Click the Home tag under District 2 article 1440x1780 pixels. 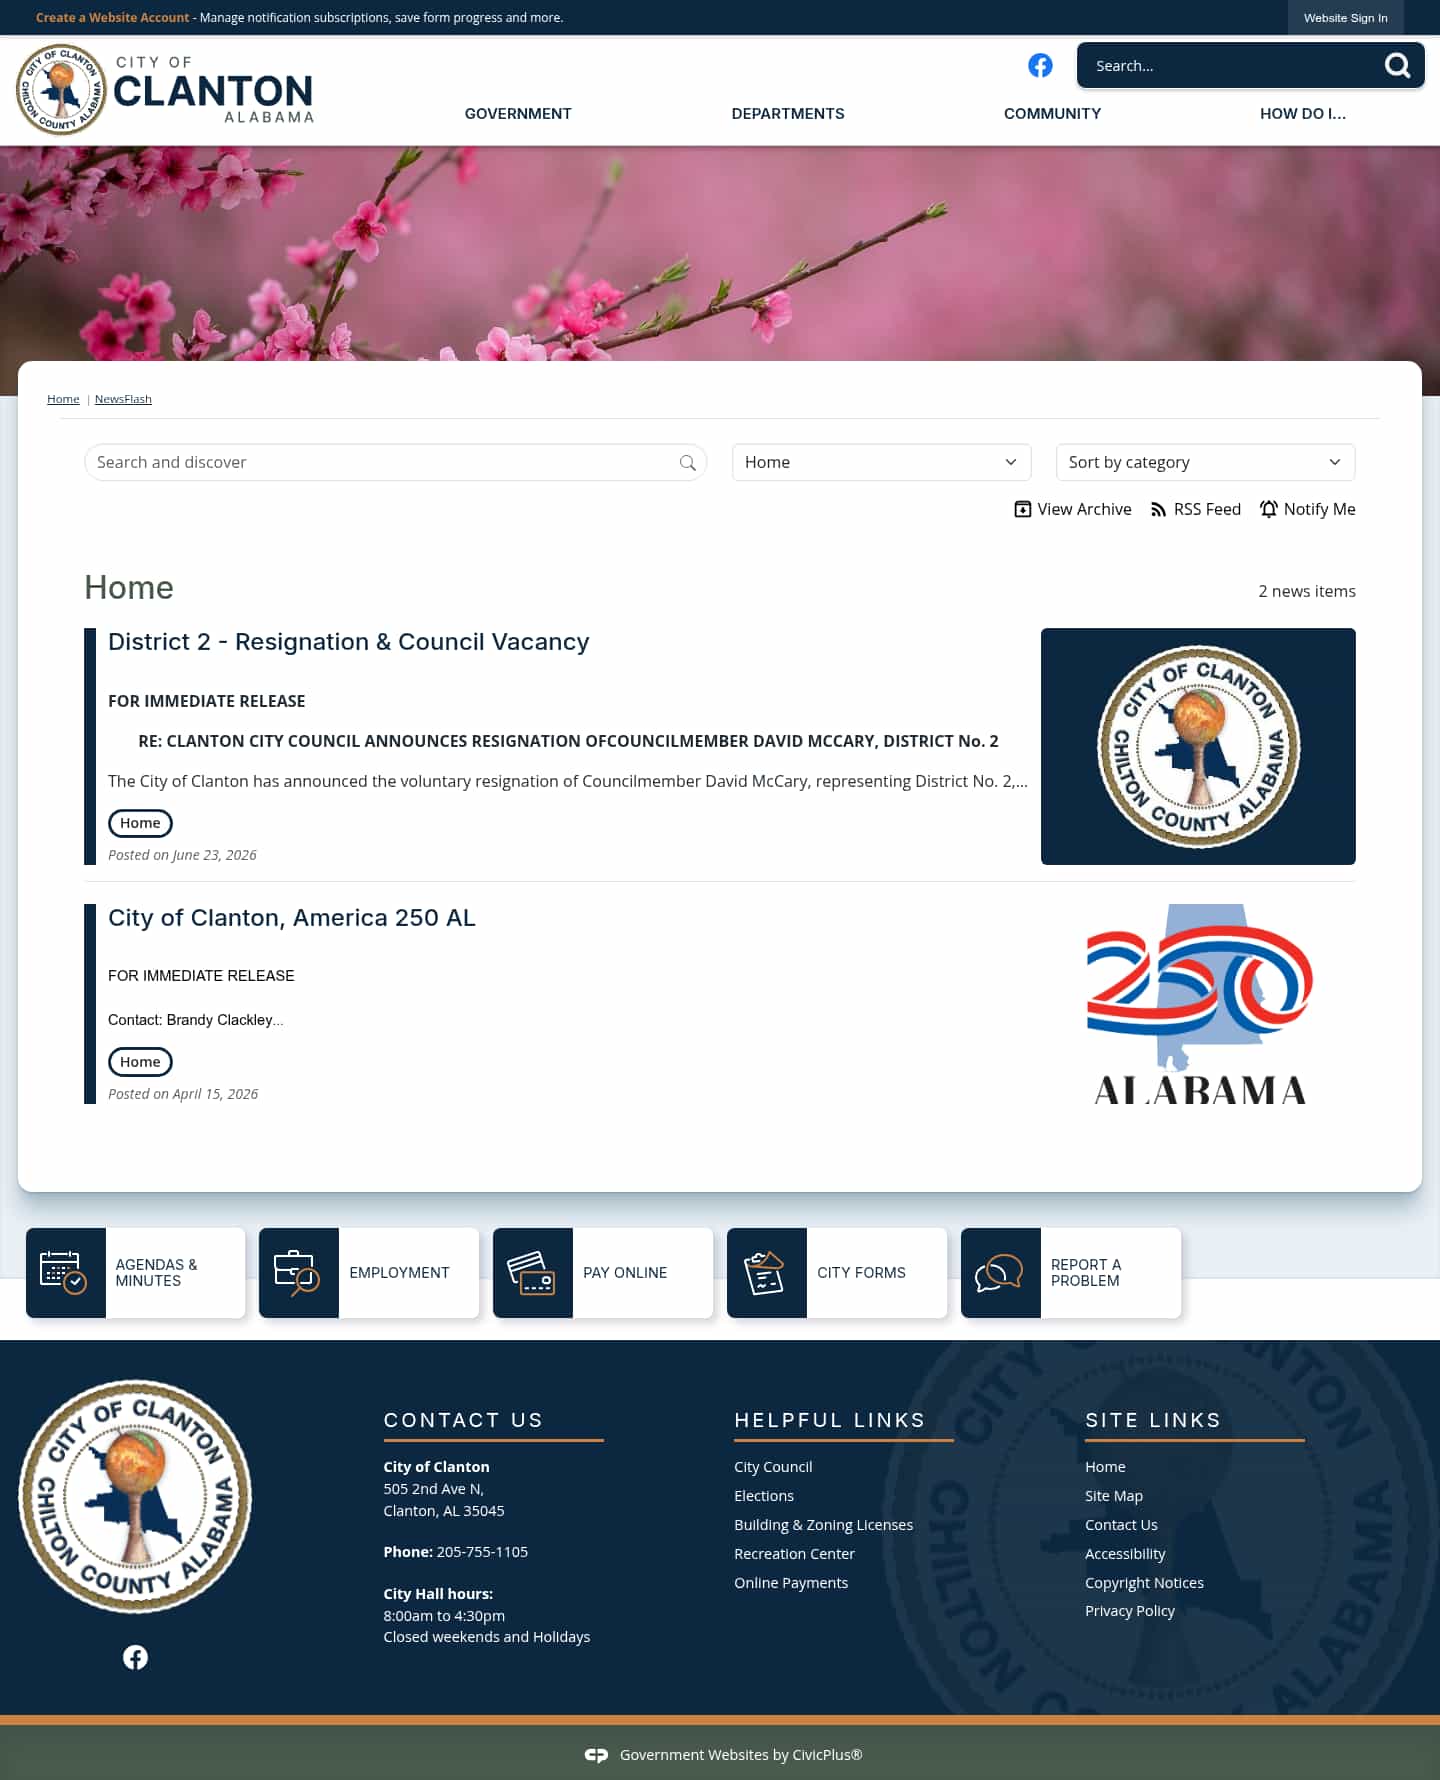point(140,823)
